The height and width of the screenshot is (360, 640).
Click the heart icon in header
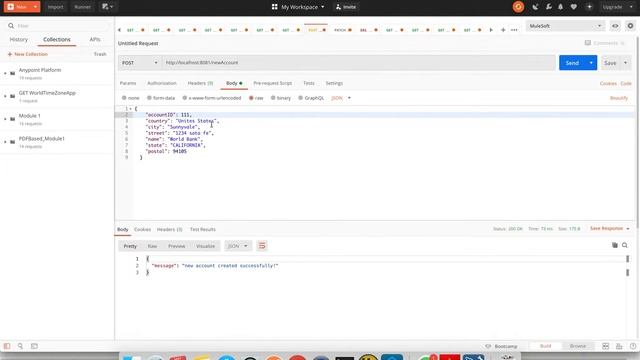(574, 7)
